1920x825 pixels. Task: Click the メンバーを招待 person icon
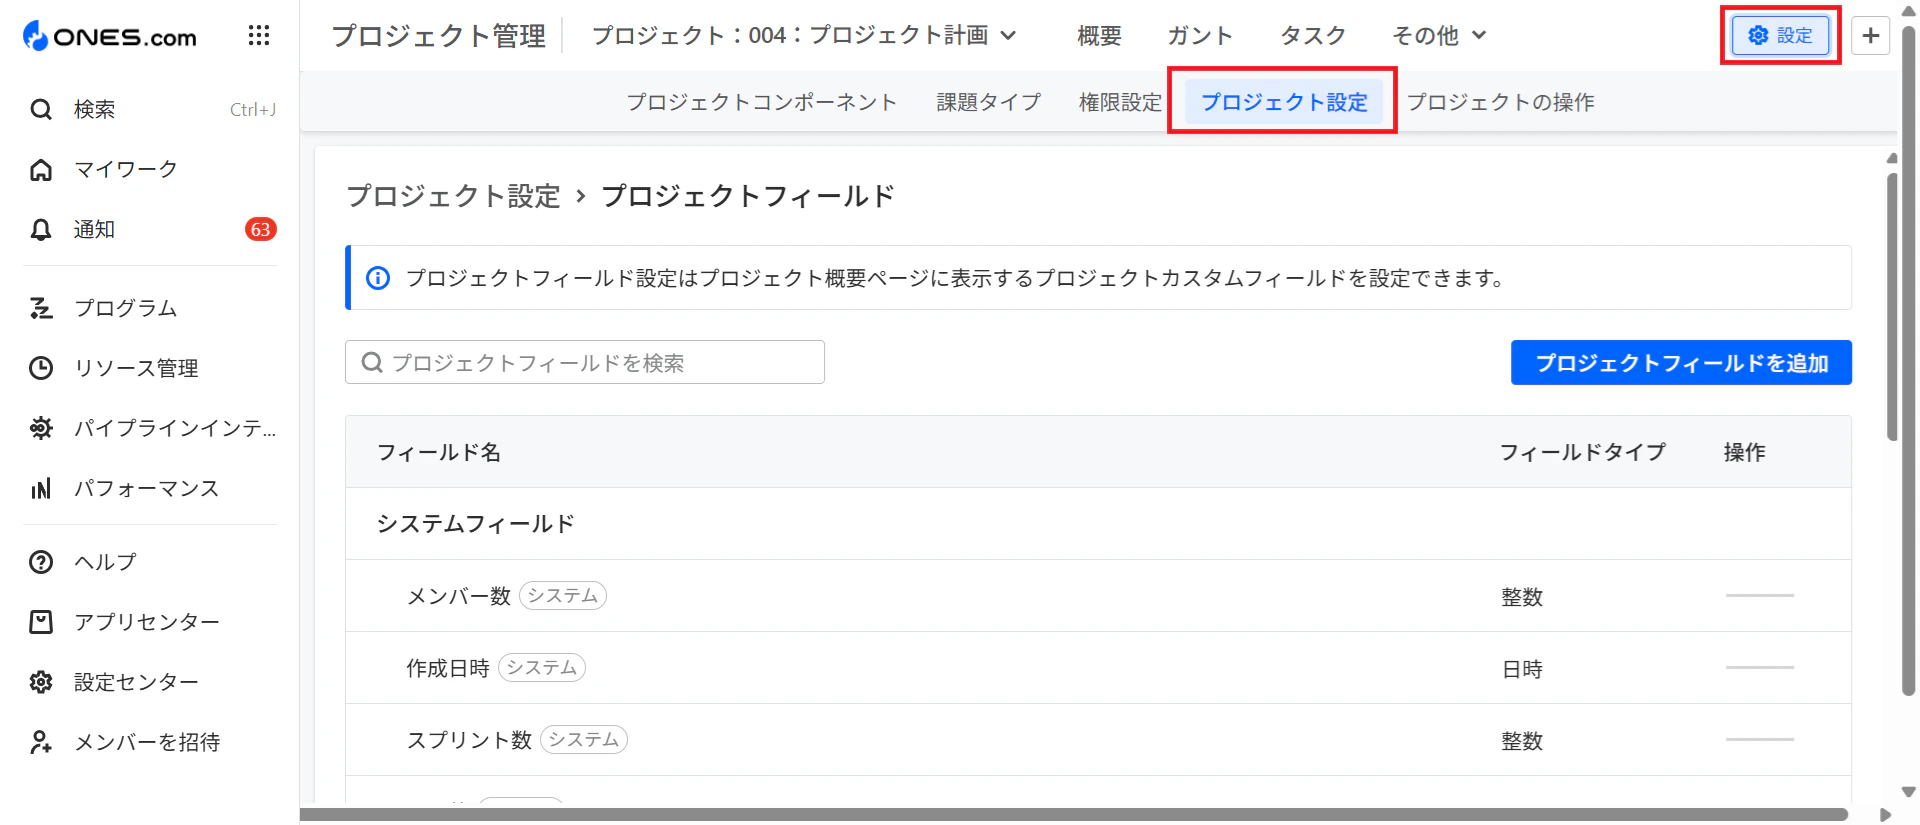coord(41,742)
